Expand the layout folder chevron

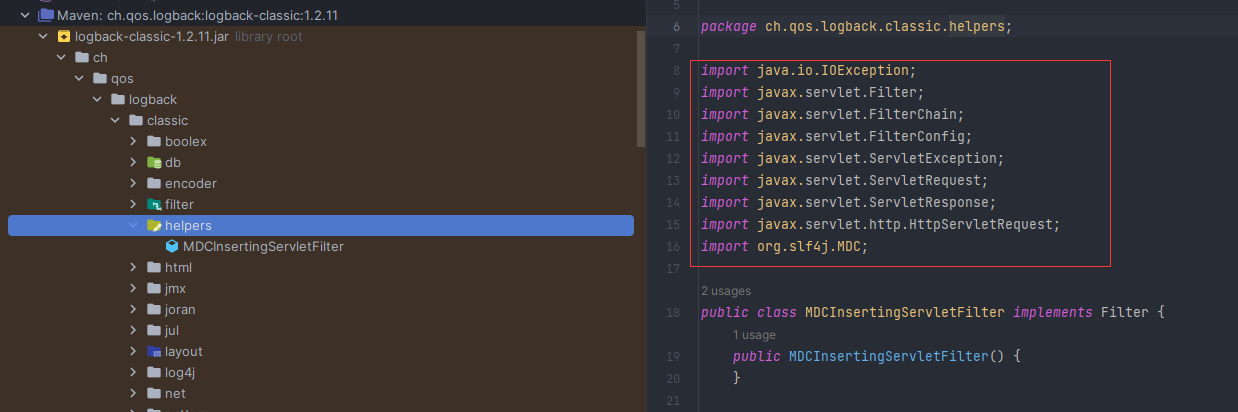tap(133, 351)
